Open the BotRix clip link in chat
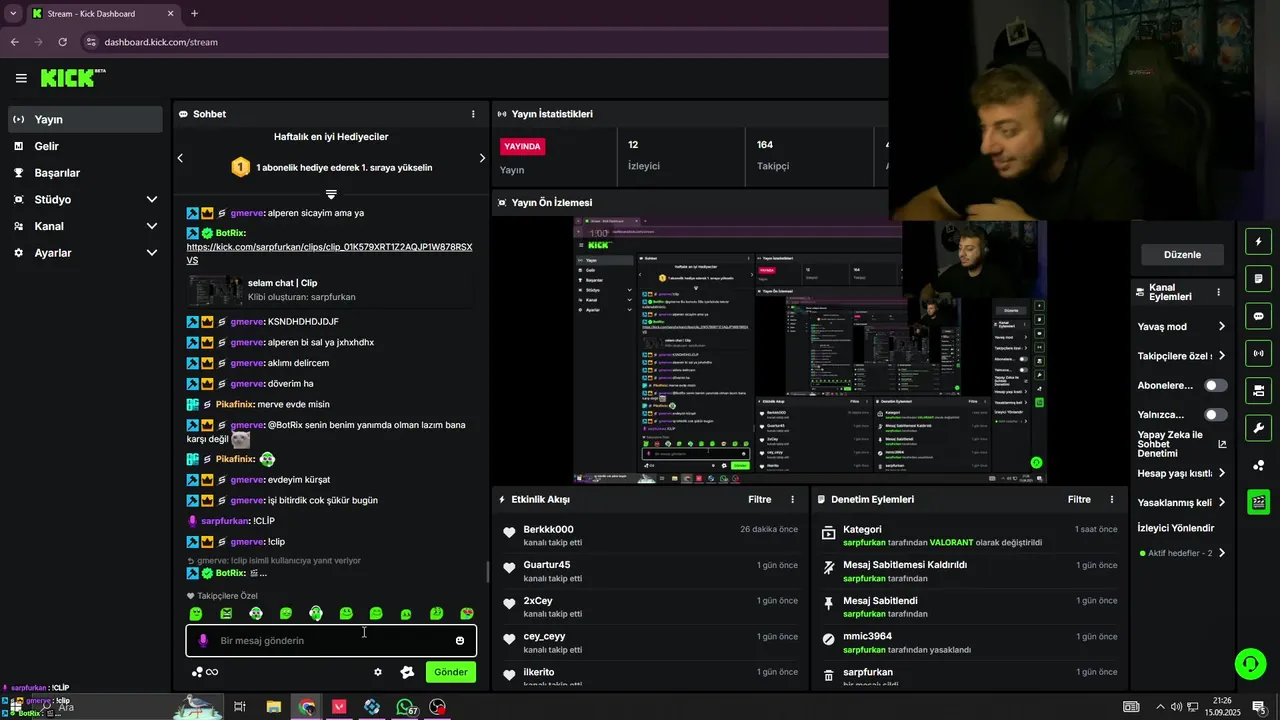This screenshot has height=720, width=1280. coord(329,253)
